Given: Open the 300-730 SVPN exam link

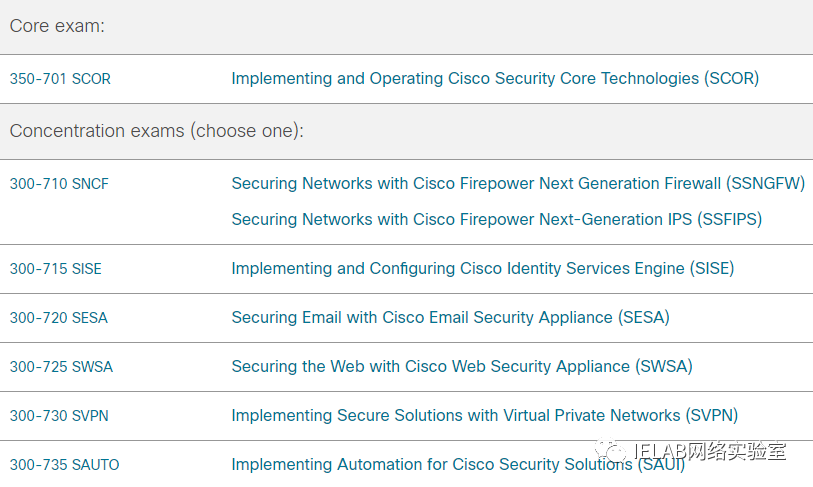Looking at the screenshot, I should 59,415.
